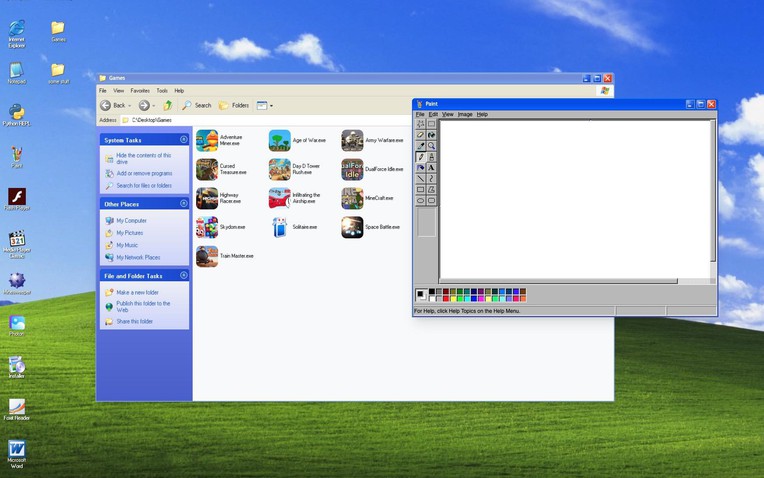The image size is (764, 478).
Task: Select the Airbrush spray tool in Paint
Action: pyautogui.click(x=420, y=168)
